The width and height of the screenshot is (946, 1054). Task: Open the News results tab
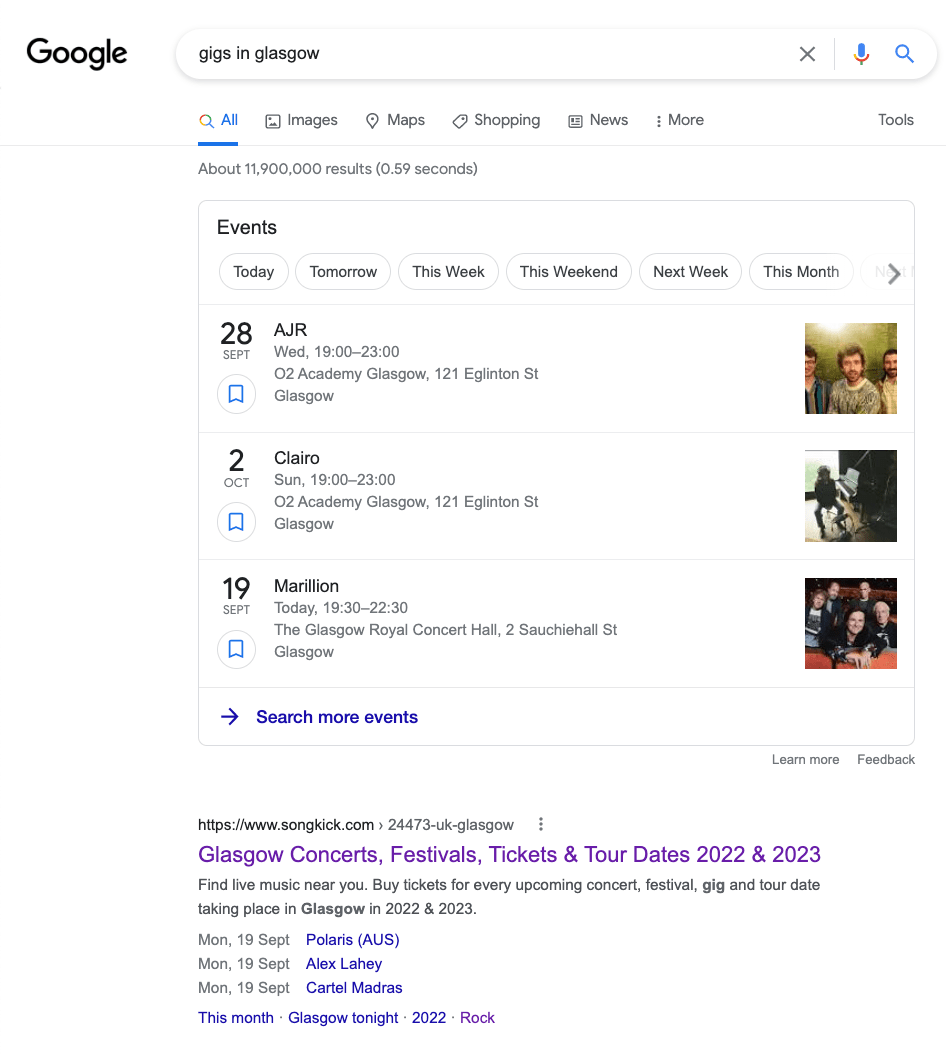598,120
